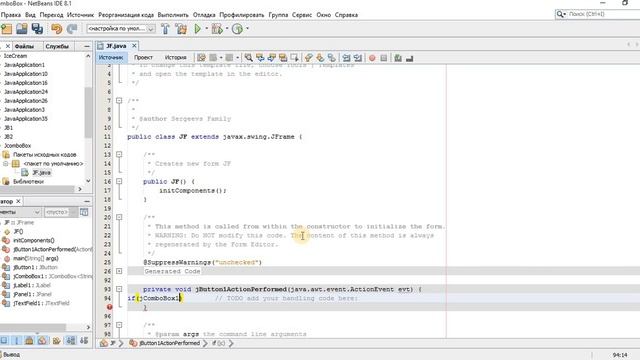Screen dimensions: 640x360
Task: Click the Next Bookmark editor icon
Action: [320, 58]
